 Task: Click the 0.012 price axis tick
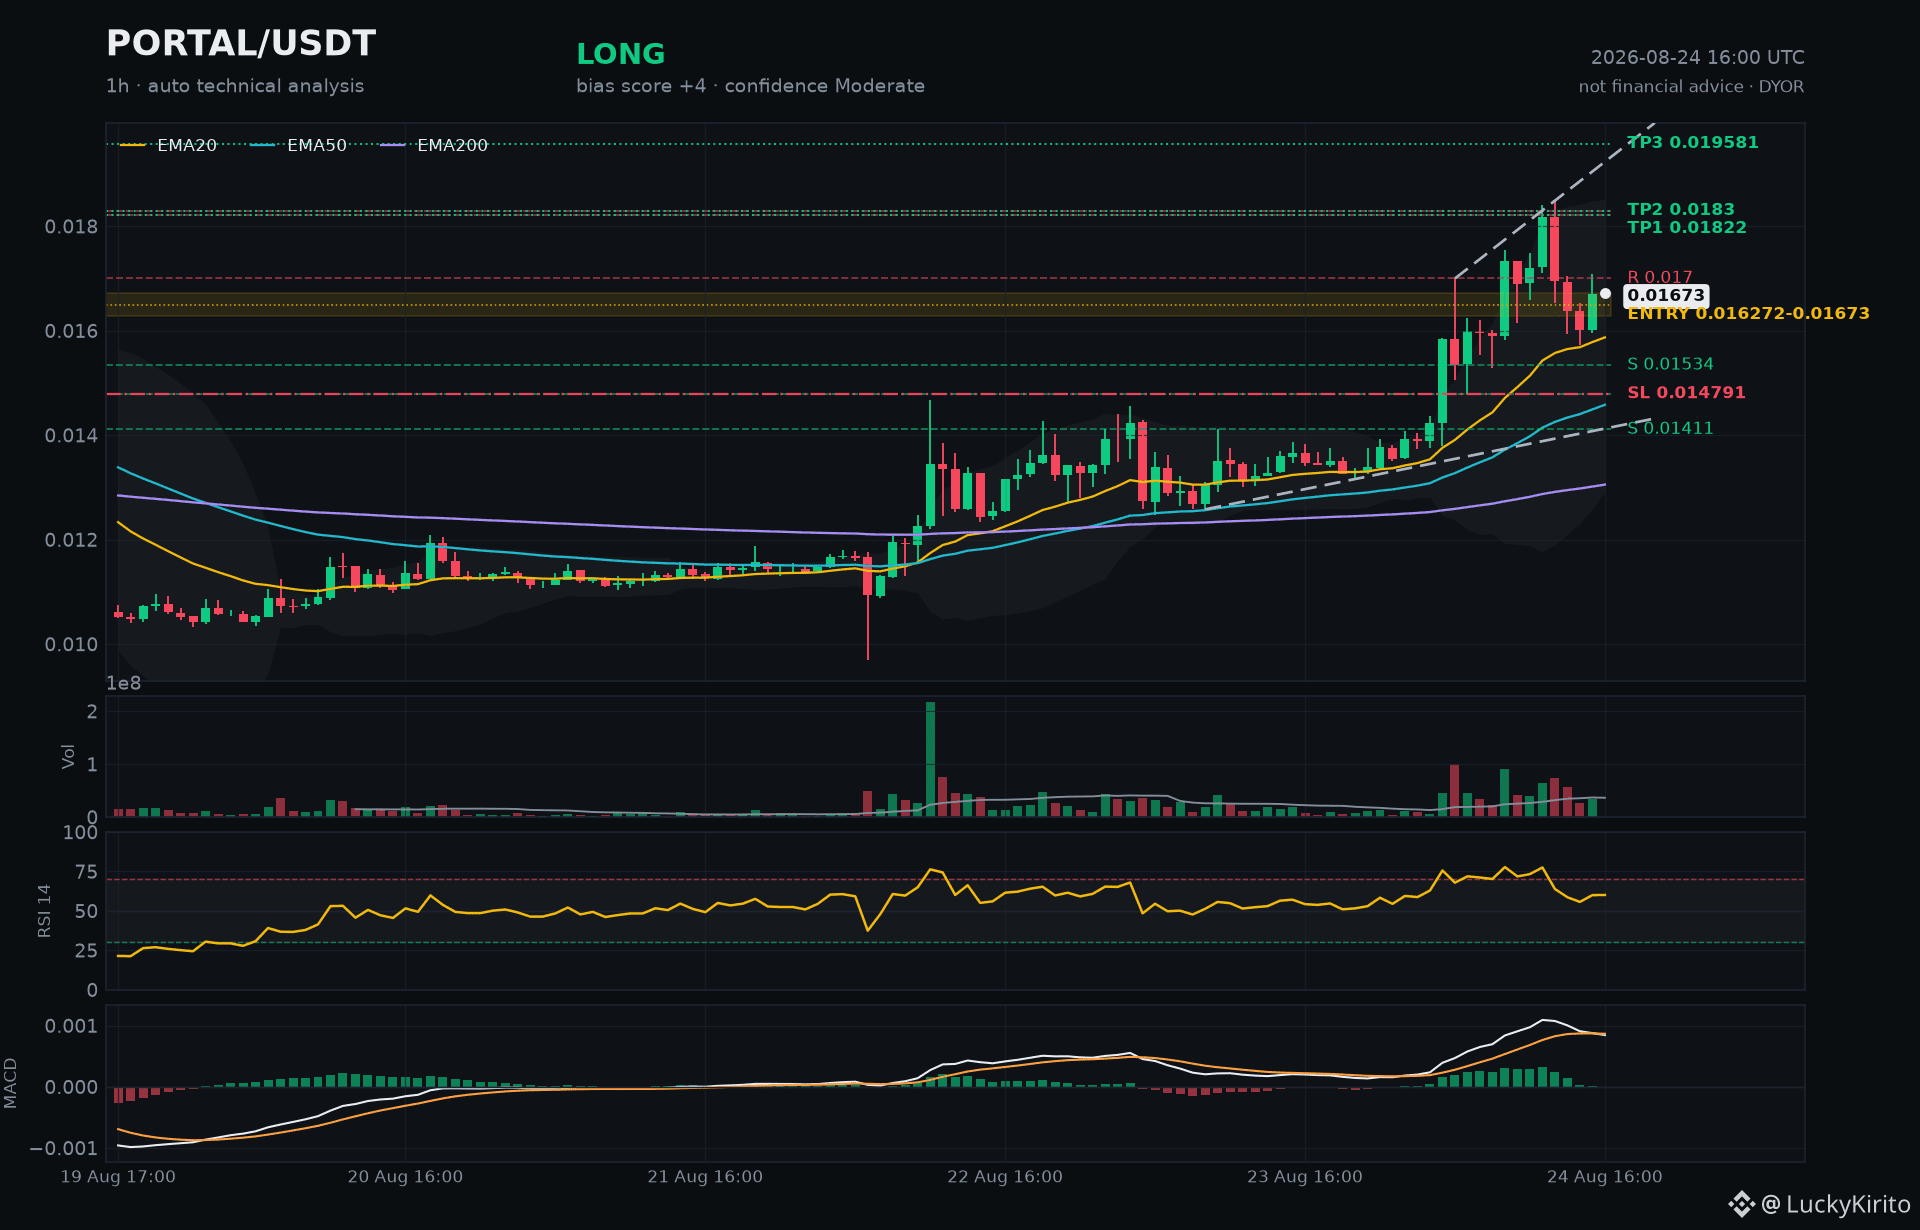72,540
